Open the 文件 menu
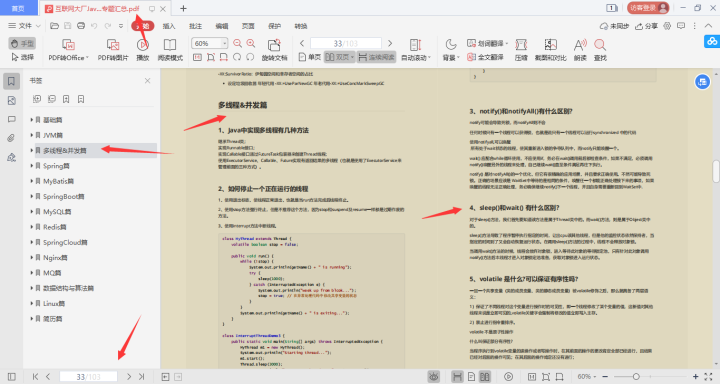Viewport: 720px width, 384px height. point(24,26)
